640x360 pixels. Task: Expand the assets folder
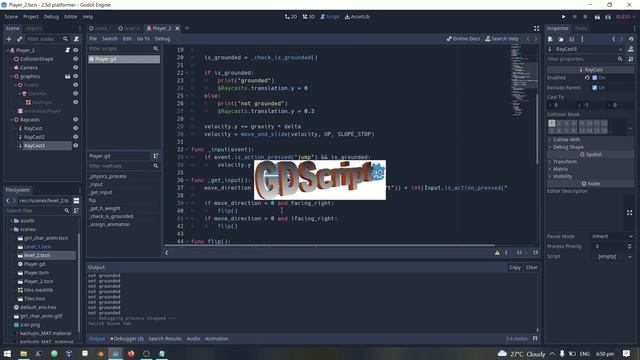11,221
